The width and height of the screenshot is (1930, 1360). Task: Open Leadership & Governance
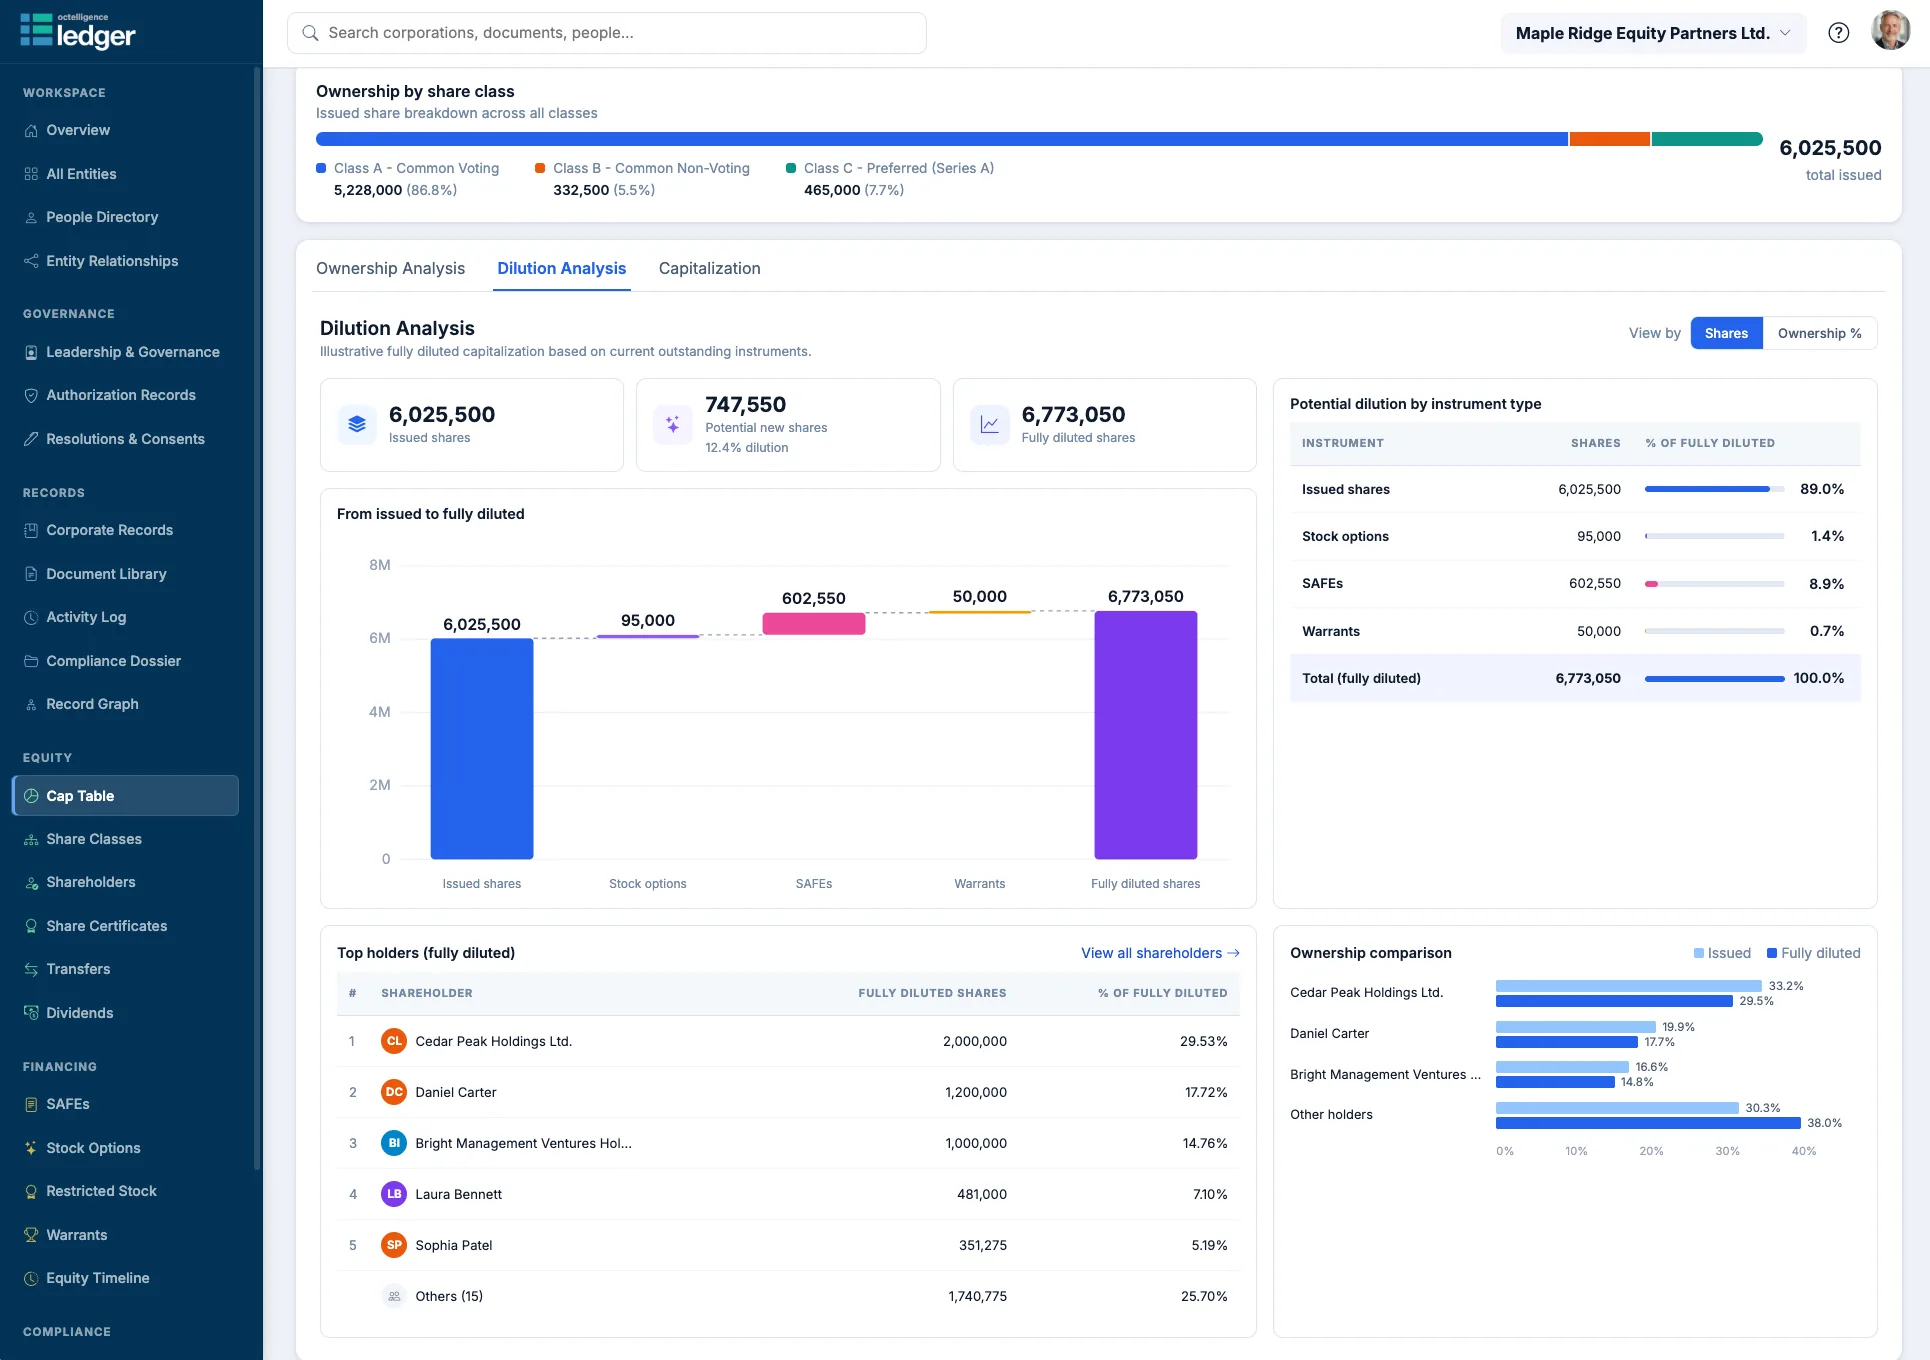point(125,352)
